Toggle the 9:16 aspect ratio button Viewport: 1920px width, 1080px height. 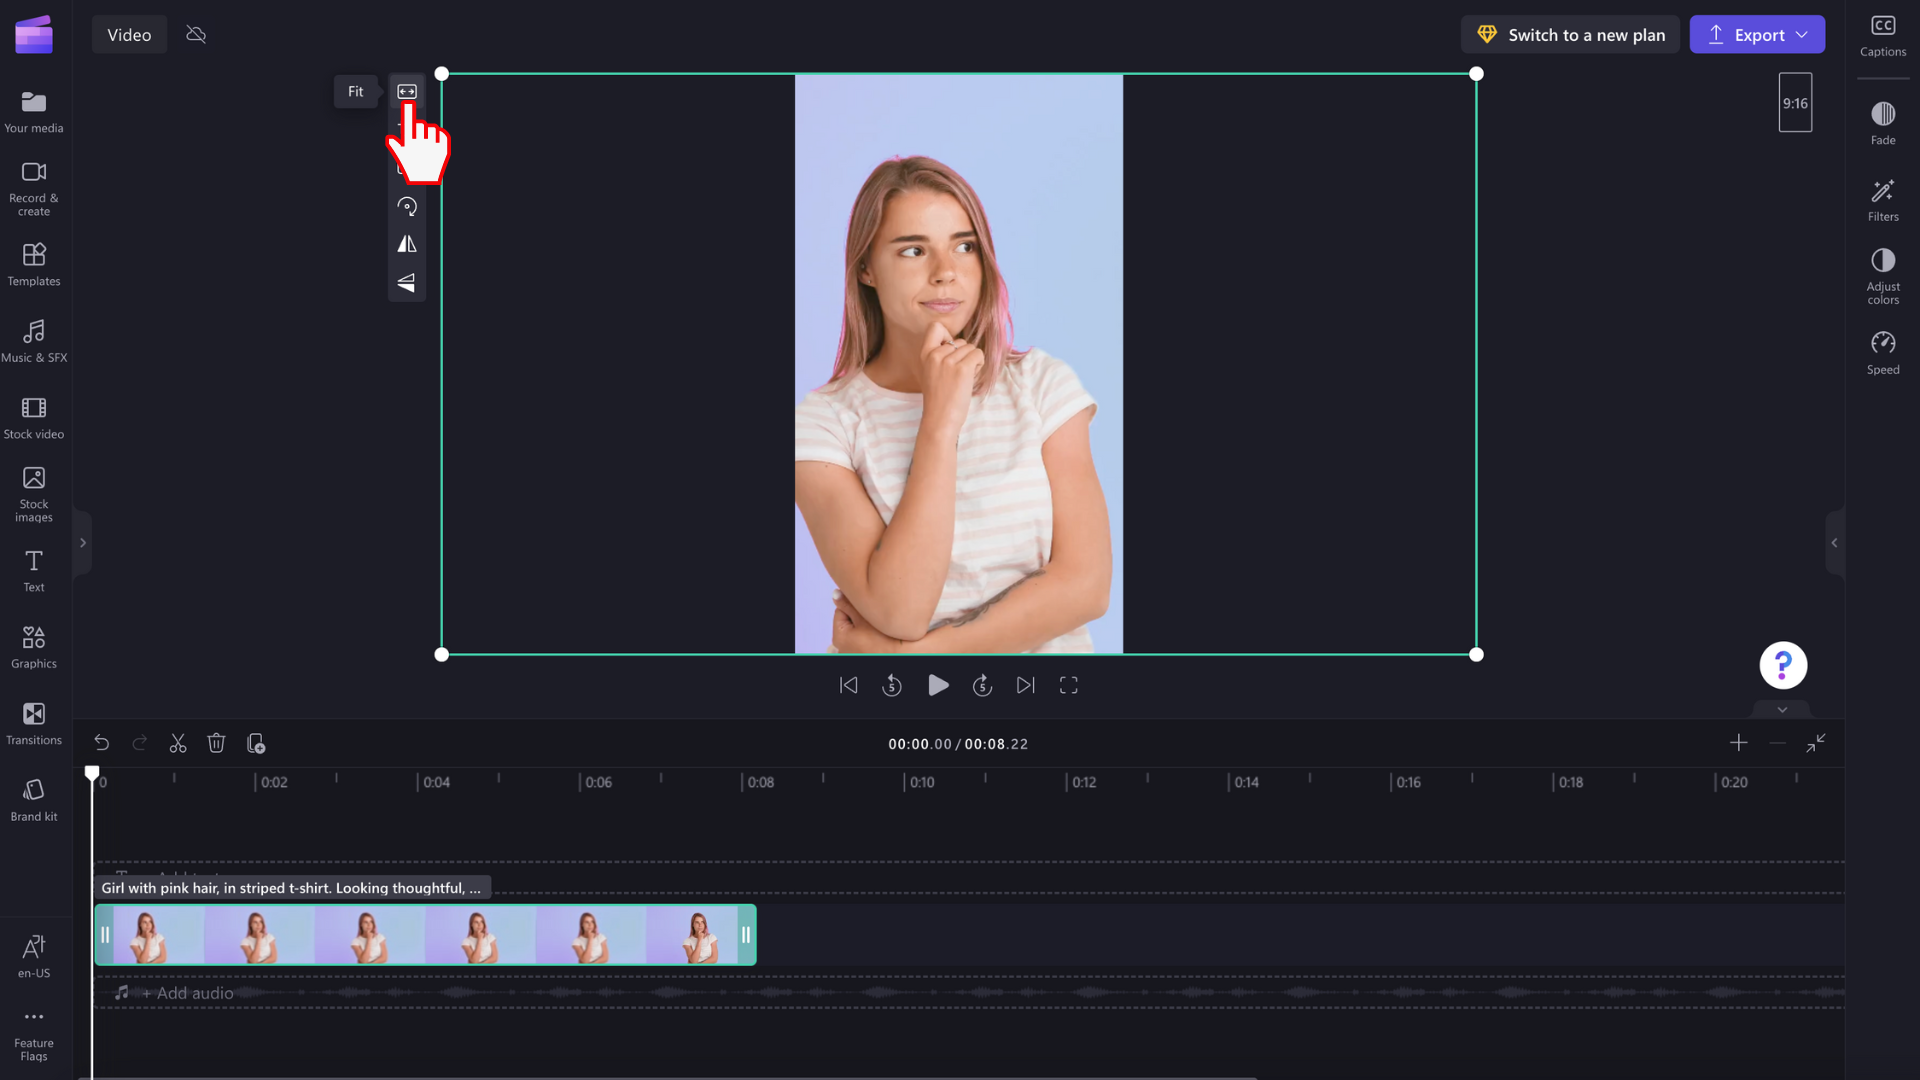click(1795, 103)
